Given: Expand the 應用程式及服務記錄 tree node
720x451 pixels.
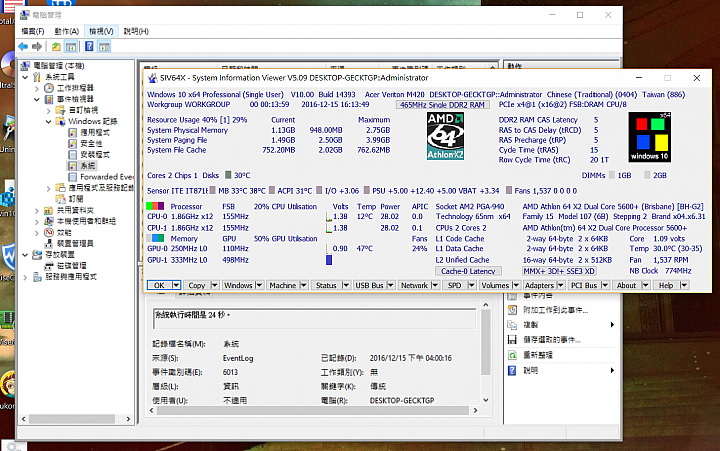Looking at the screenshot, I should pos(48,188).
